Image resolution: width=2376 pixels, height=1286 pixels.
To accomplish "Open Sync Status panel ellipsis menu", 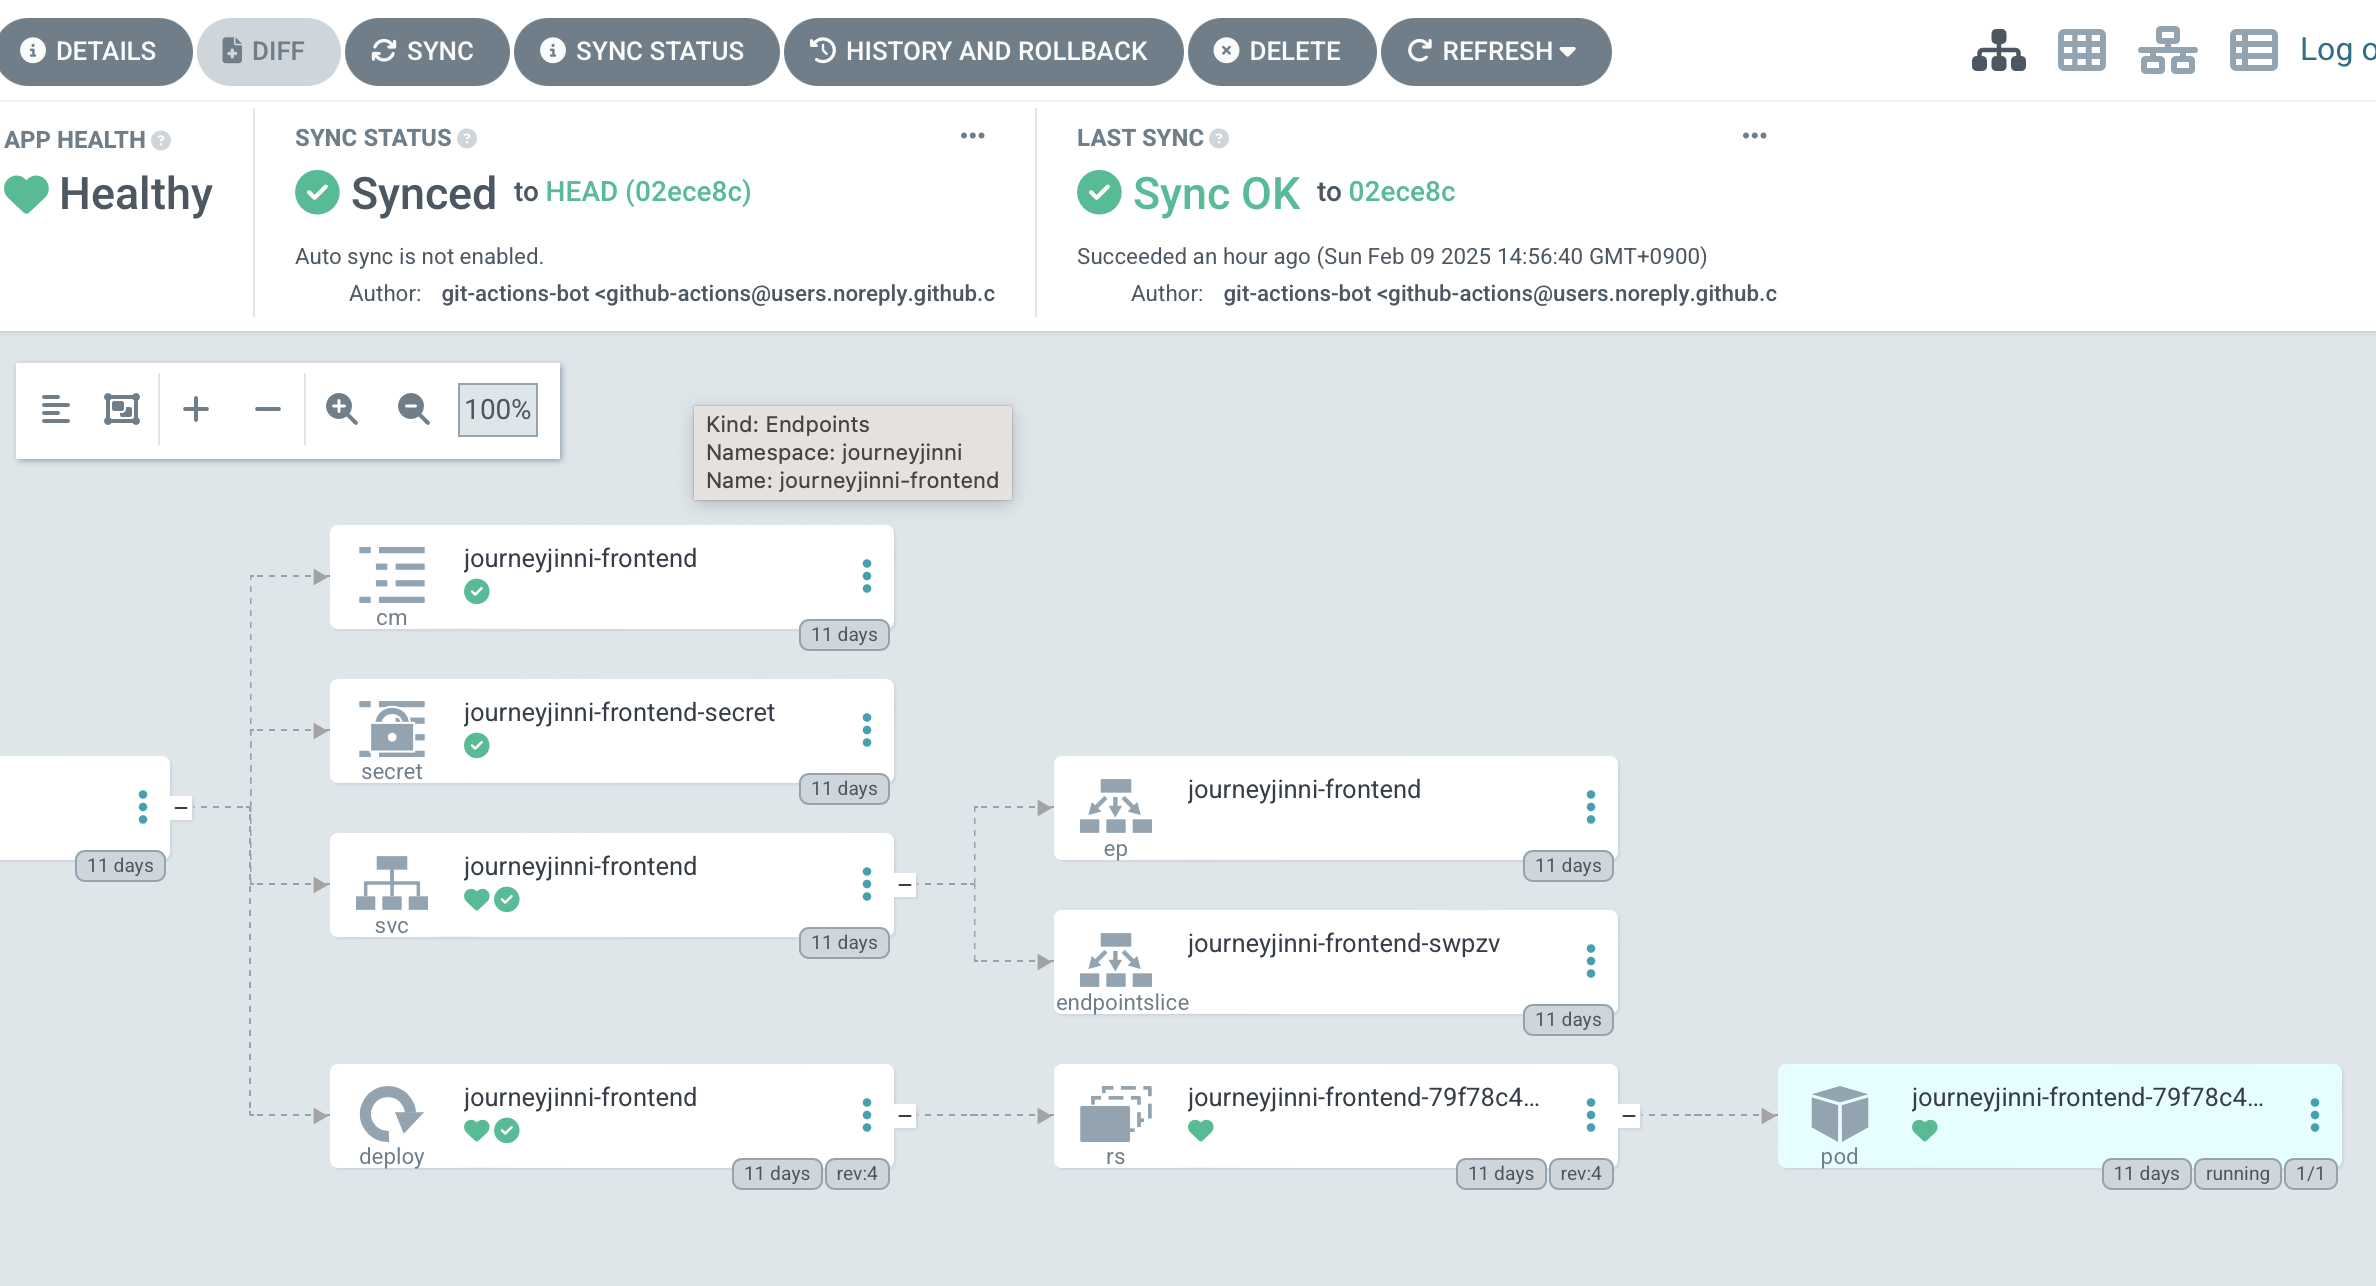I will (972, 136).
